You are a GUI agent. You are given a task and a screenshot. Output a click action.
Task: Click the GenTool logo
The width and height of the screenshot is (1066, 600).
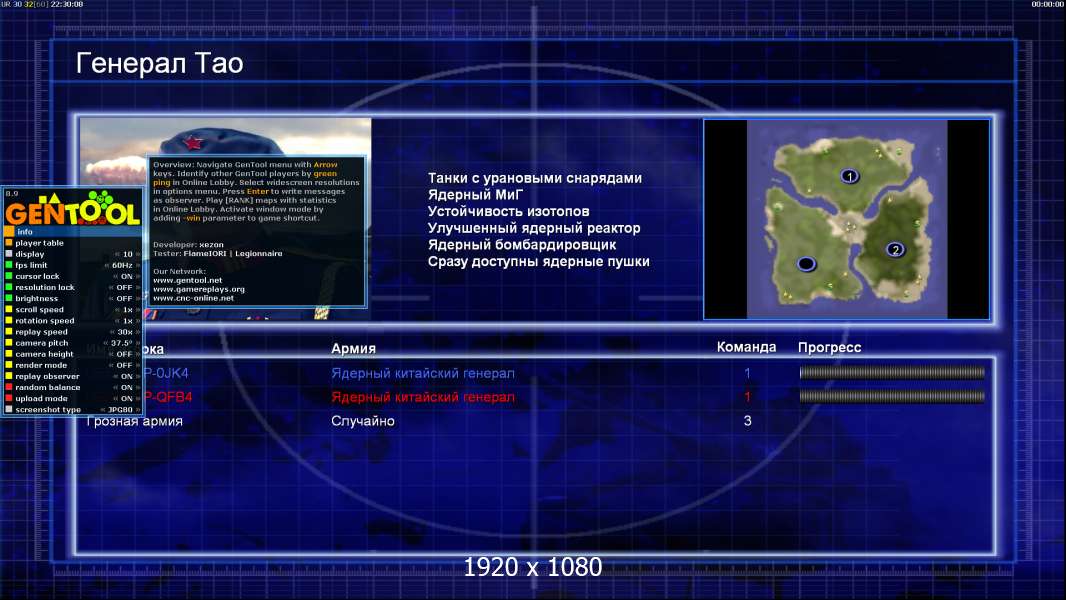(73, 209)
